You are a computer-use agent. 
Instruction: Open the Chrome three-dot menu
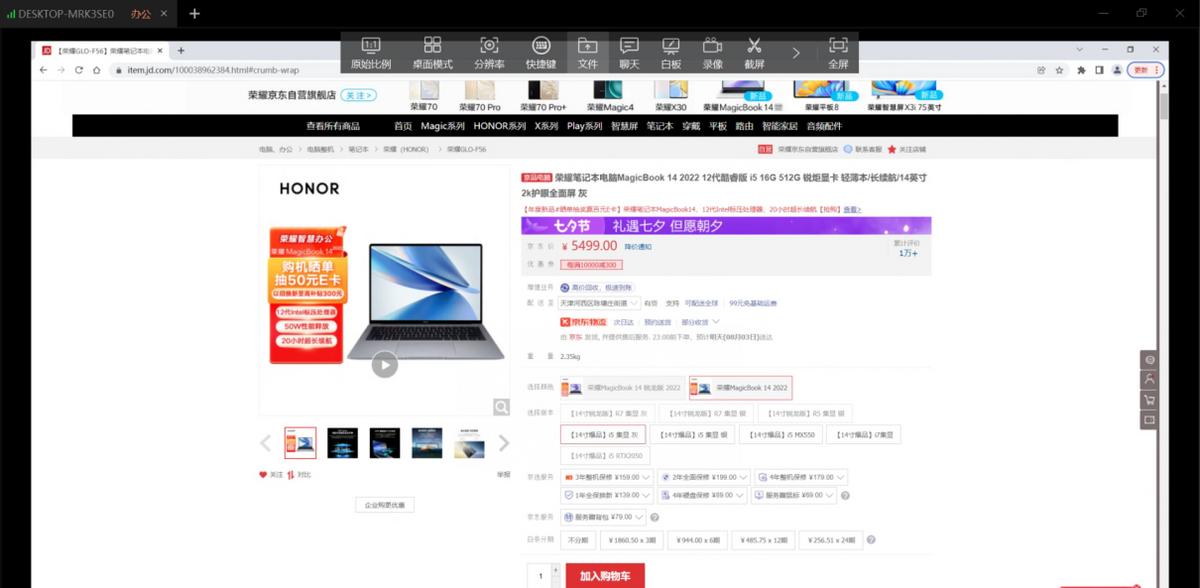(x=1159, y=70)
